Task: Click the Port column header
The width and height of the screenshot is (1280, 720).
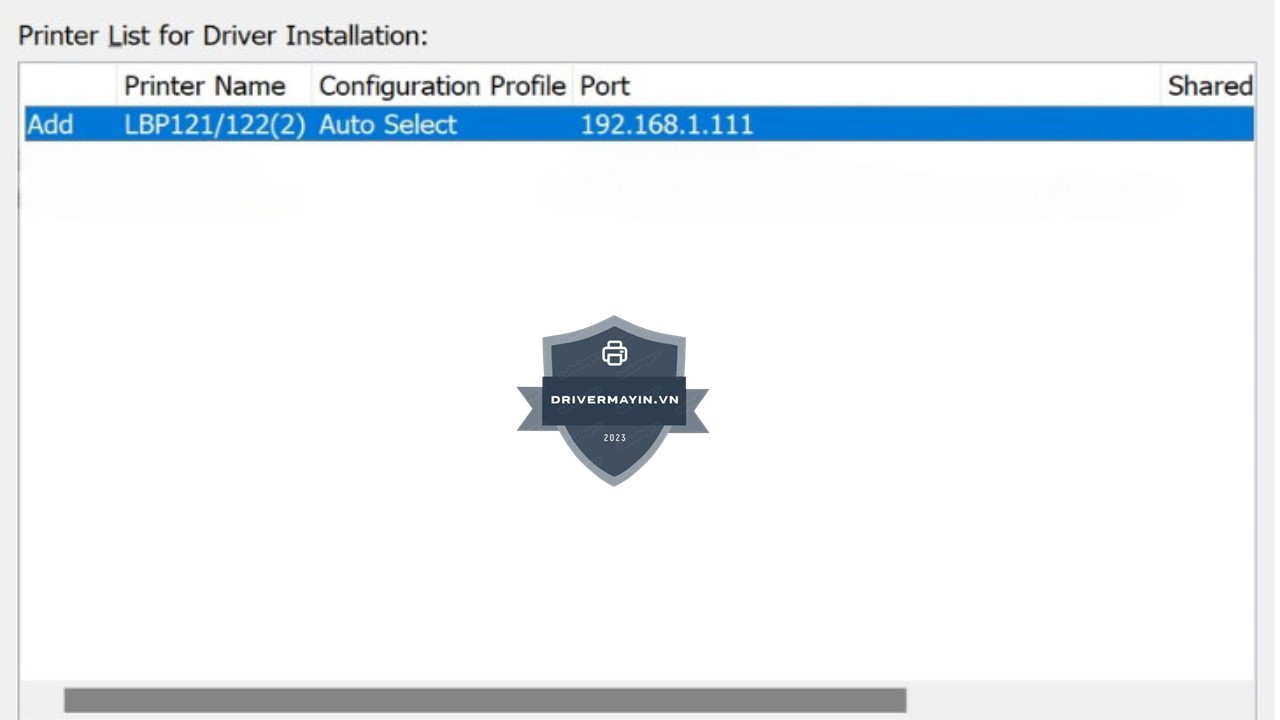Action: tap(605, 86)
